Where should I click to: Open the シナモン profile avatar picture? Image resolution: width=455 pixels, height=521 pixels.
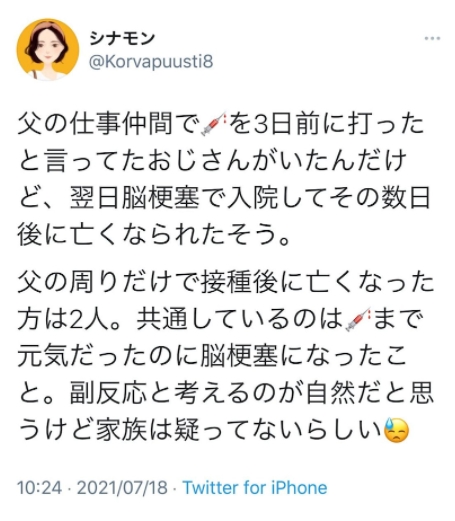(x=48, y=49)
